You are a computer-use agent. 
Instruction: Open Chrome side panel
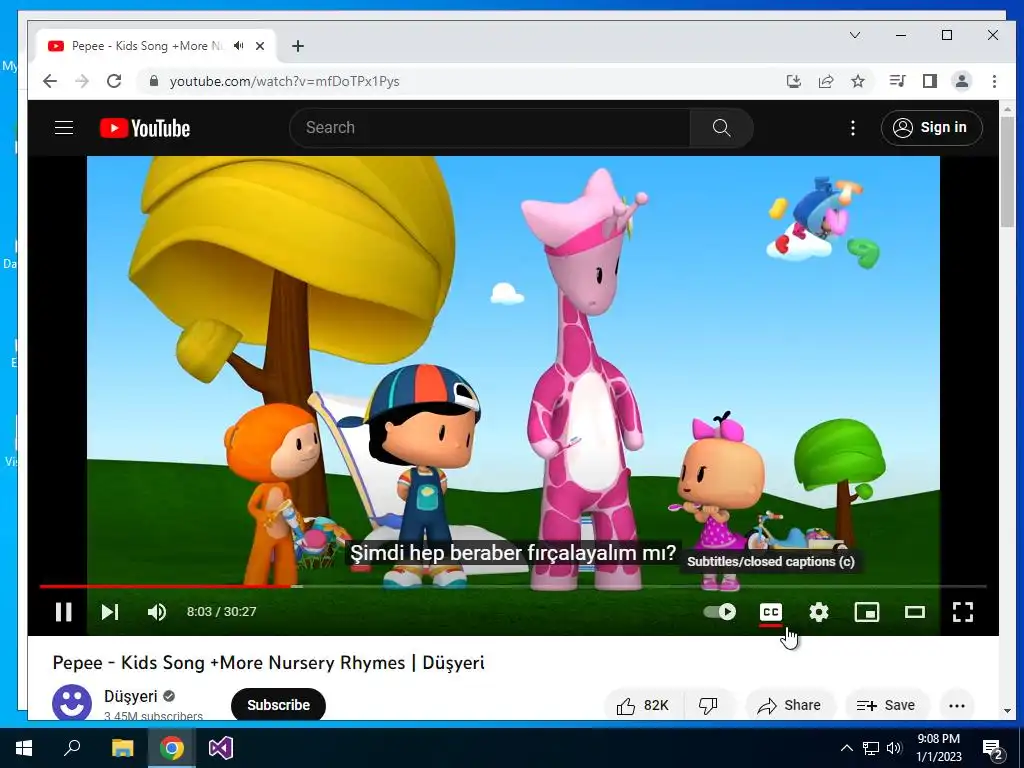(929, 81)
